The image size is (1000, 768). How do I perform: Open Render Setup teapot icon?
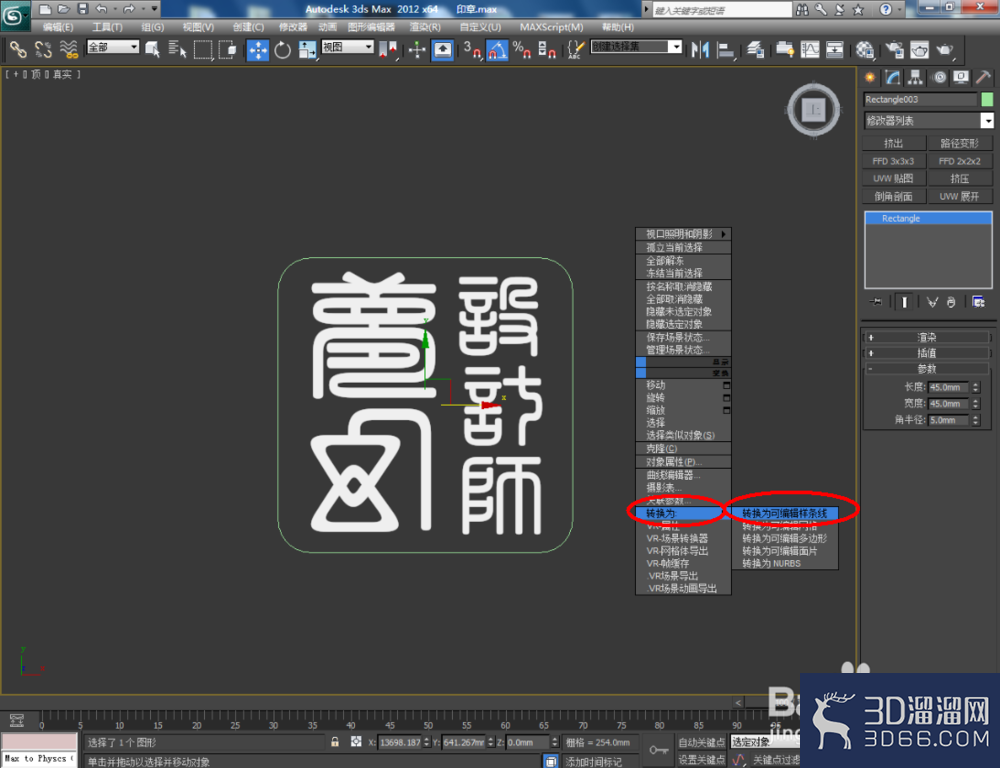click(x=894, y=50)
